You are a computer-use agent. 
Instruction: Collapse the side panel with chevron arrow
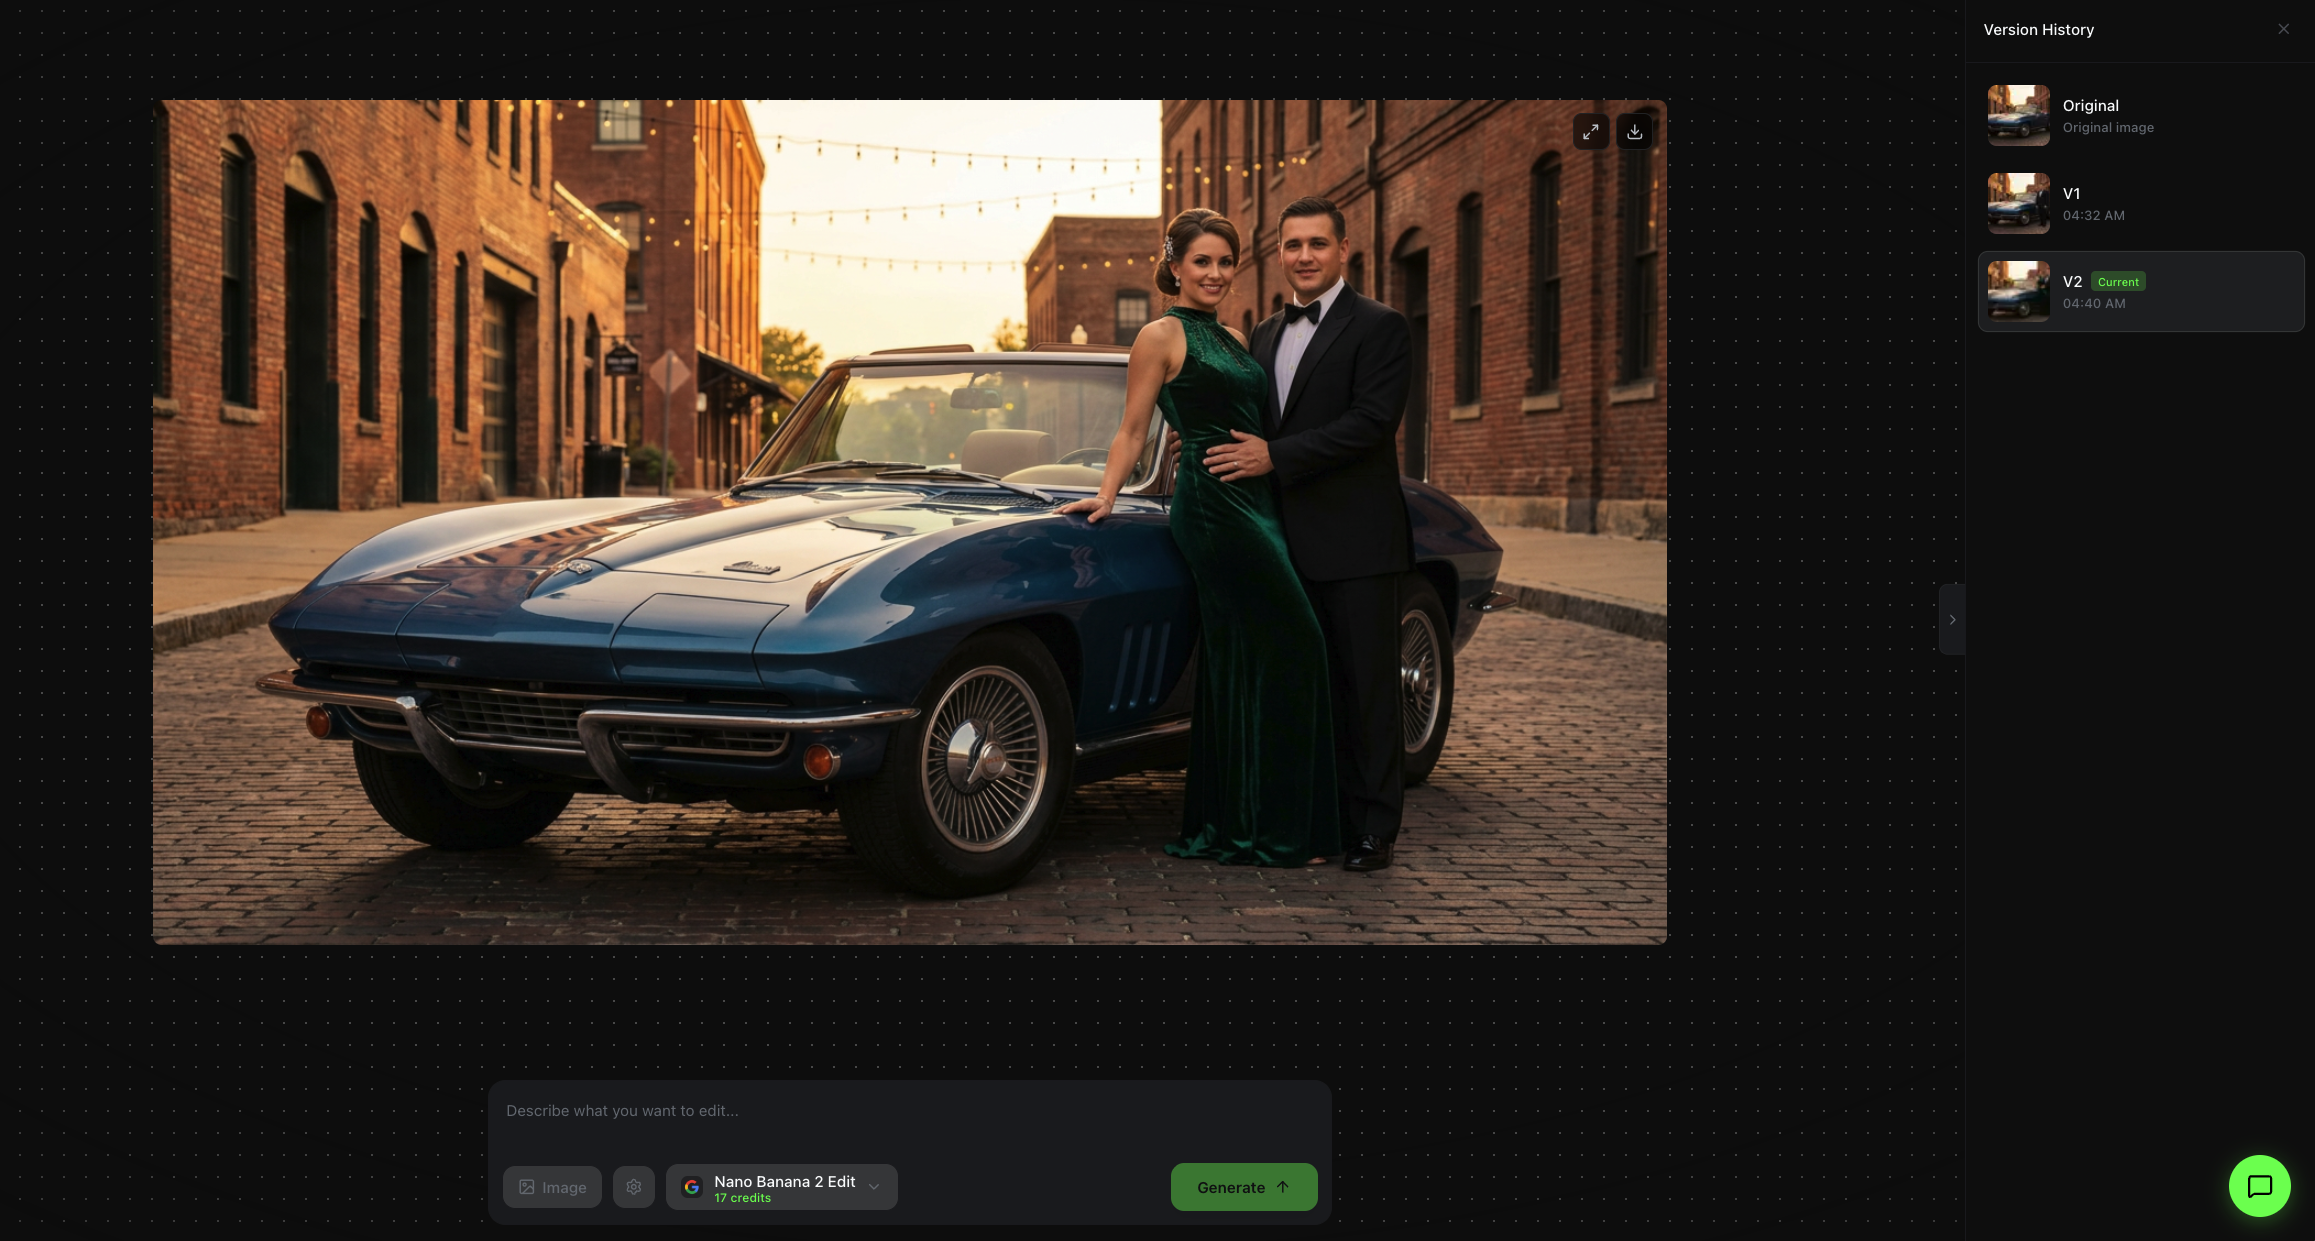coord(1952,619)
